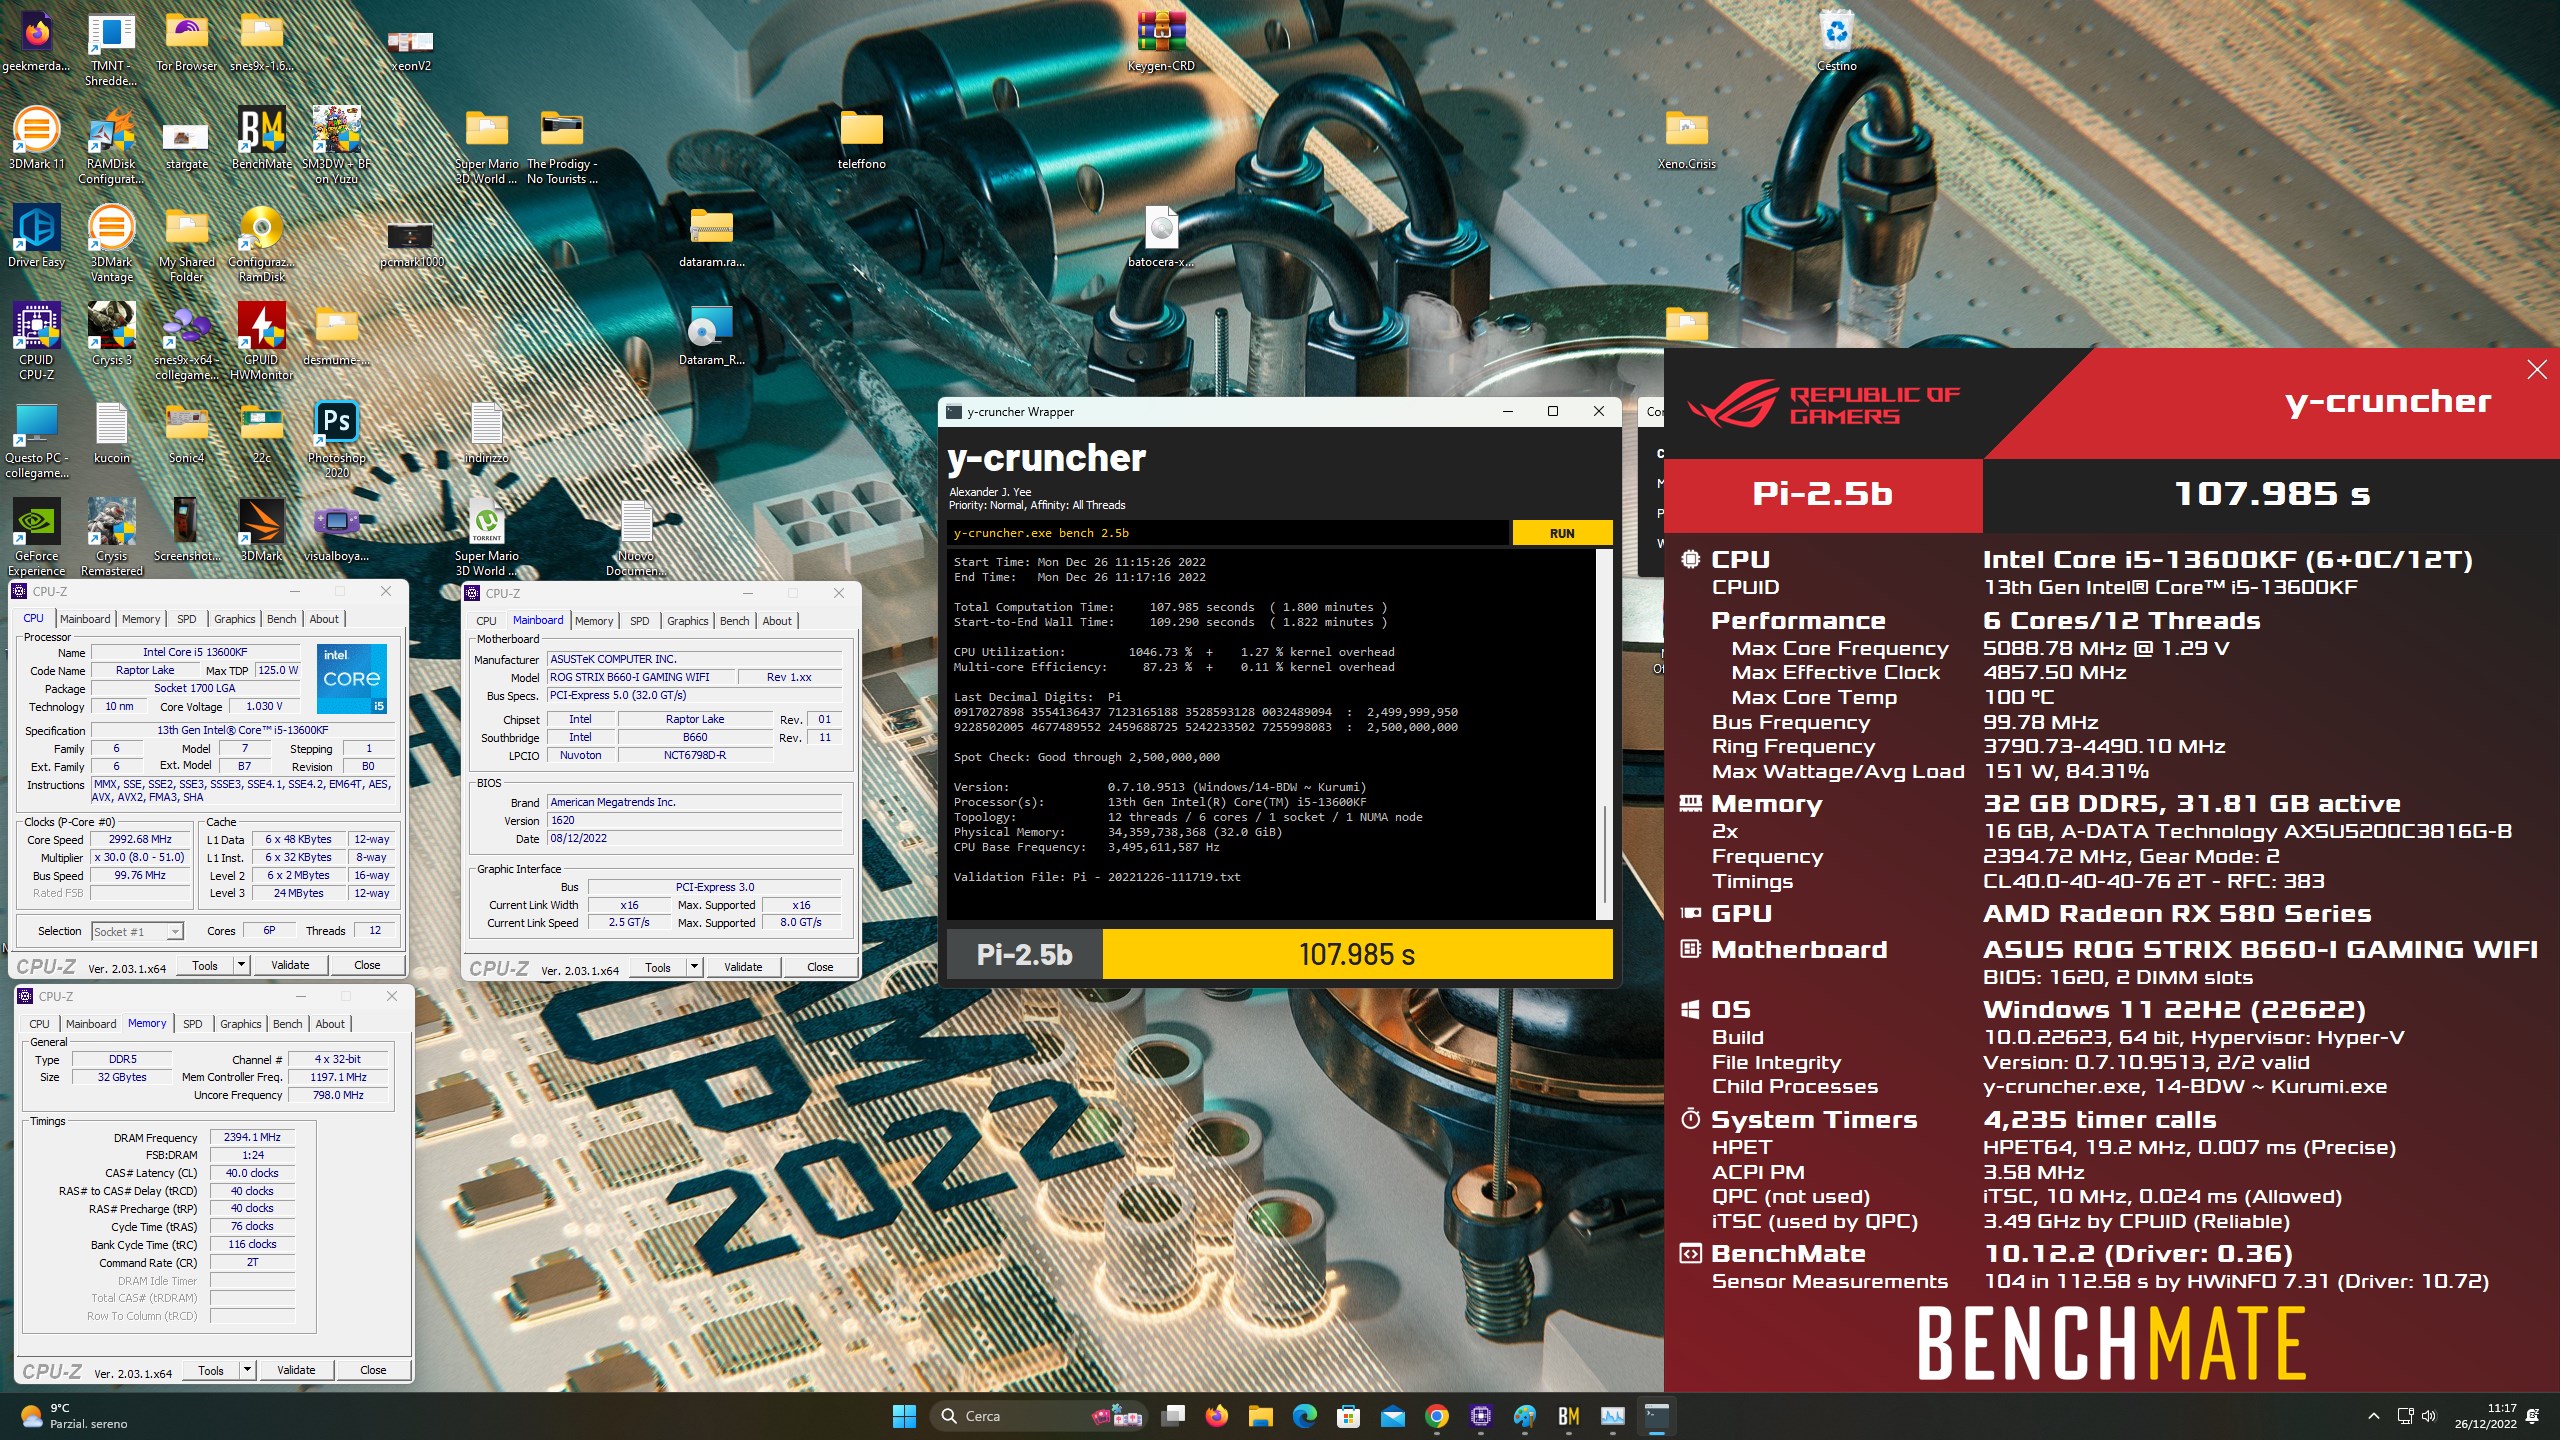Click Validate in first CPU-Z window

(290, 965)
